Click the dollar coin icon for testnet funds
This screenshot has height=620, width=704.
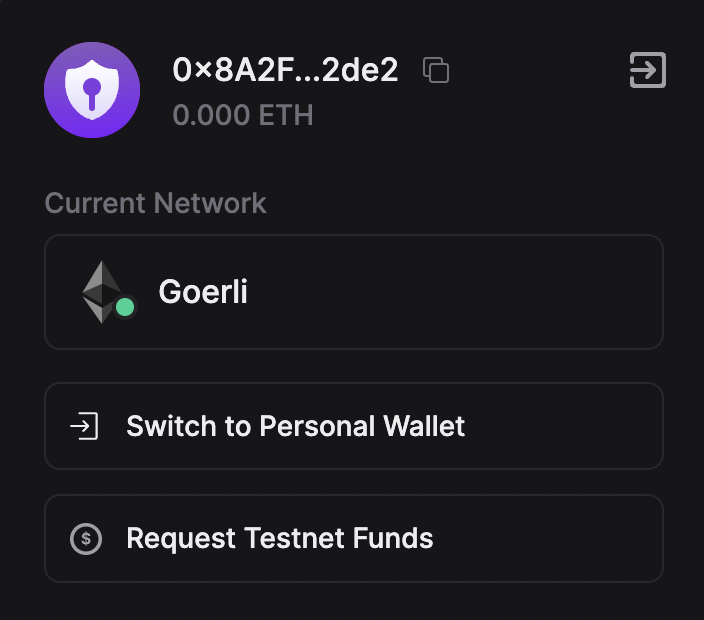tap(86, 539)
